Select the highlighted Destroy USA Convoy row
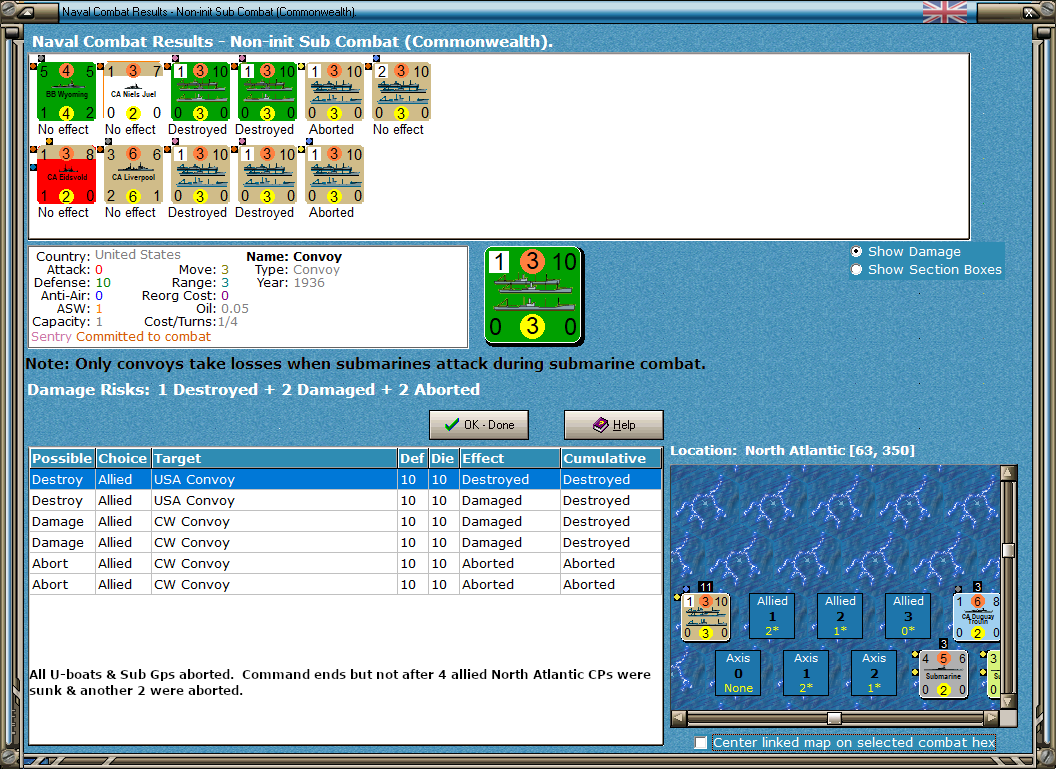1056x769 pixels. [x=345, y=479]
